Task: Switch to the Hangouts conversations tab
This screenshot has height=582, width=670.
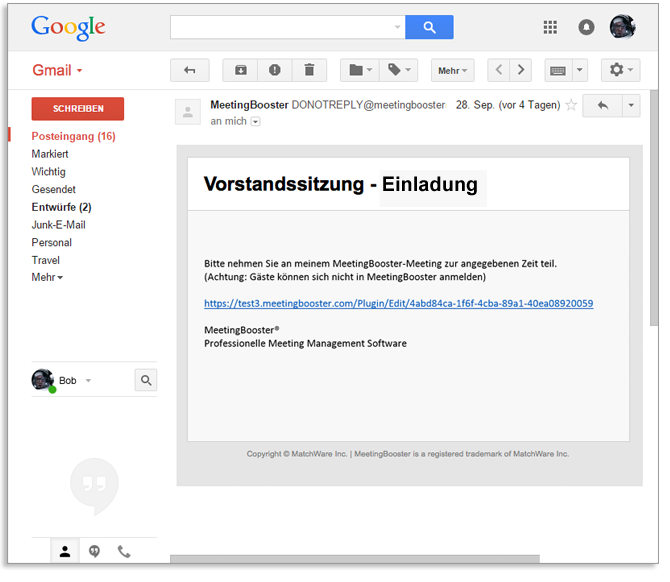Action: [x=94, y=552]
